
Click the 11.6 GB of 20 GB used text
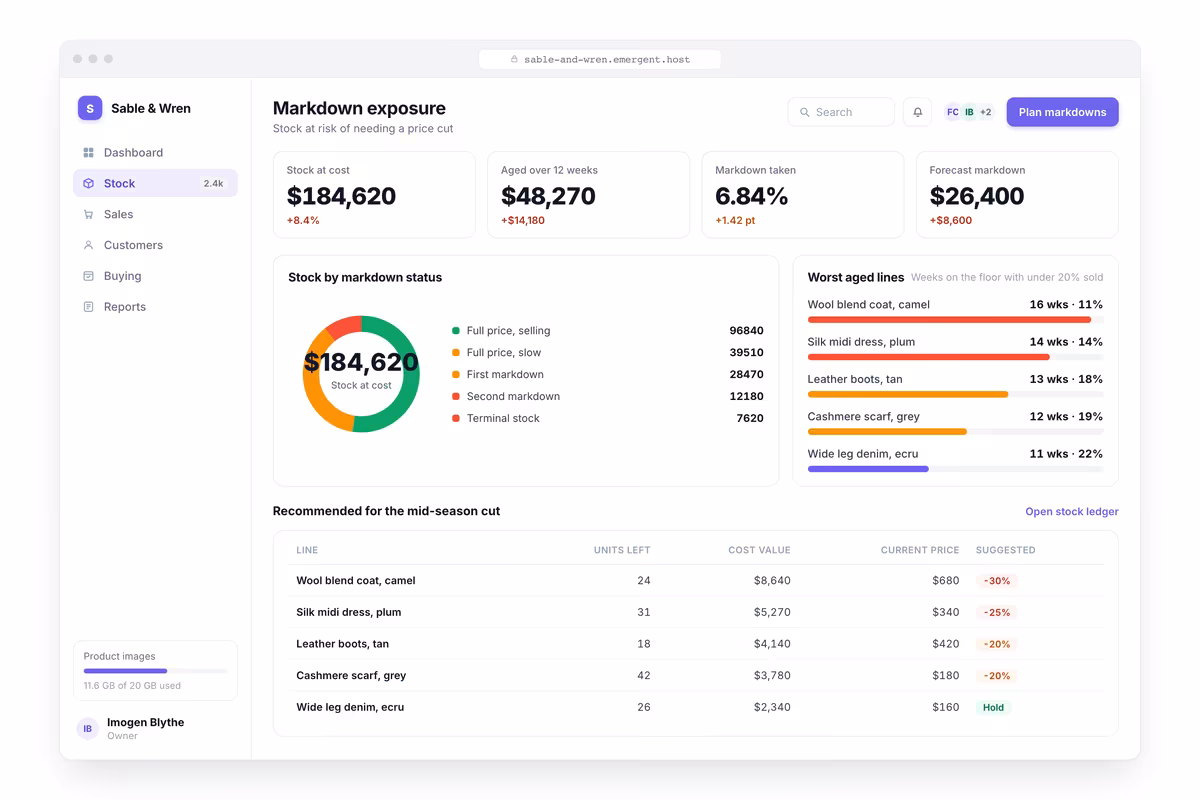tap(132, 686)
